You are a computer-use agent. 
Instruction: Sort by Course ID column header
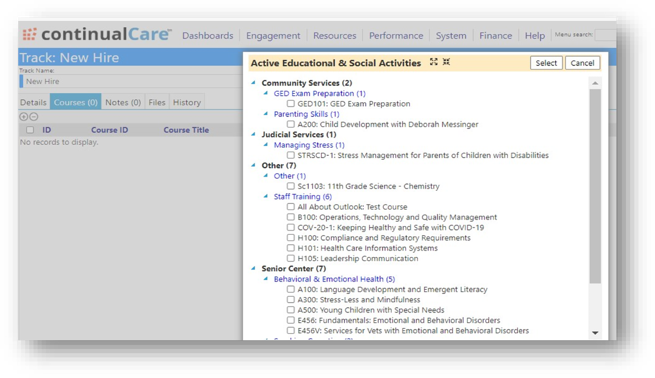pos(109,130)
